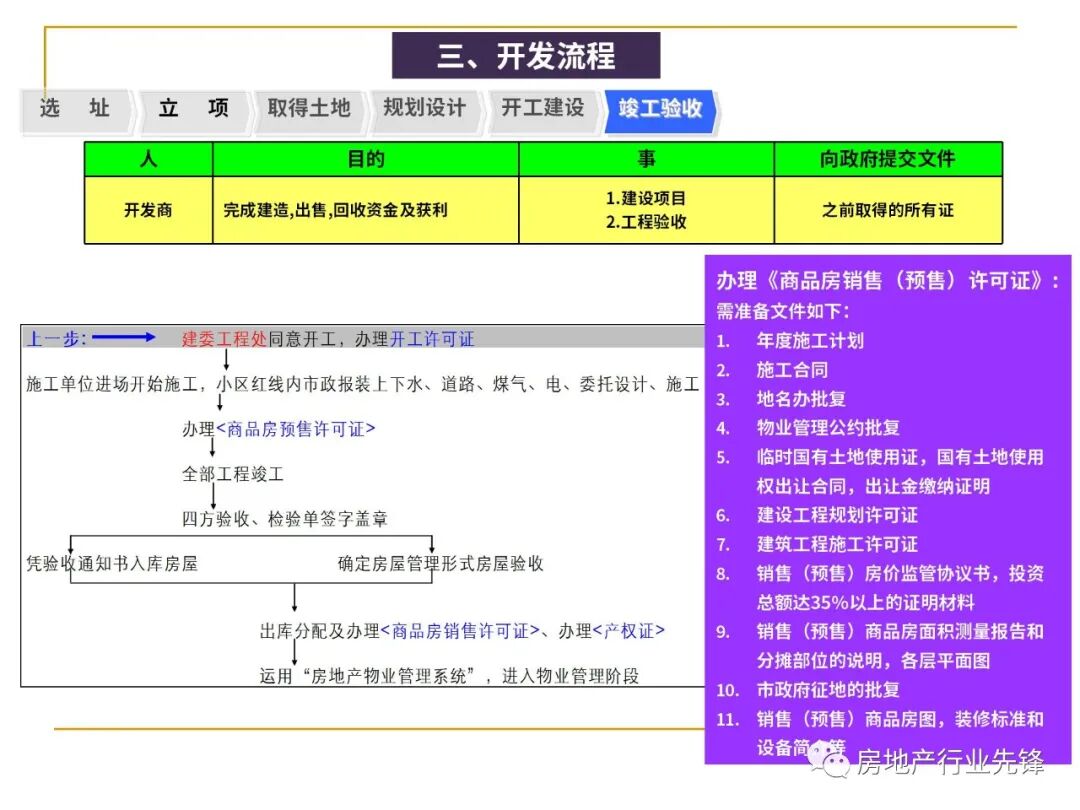The image size is (1080, 810).
Task: Click the 之前取得的所有证 cell
Action: click(888, 210)
